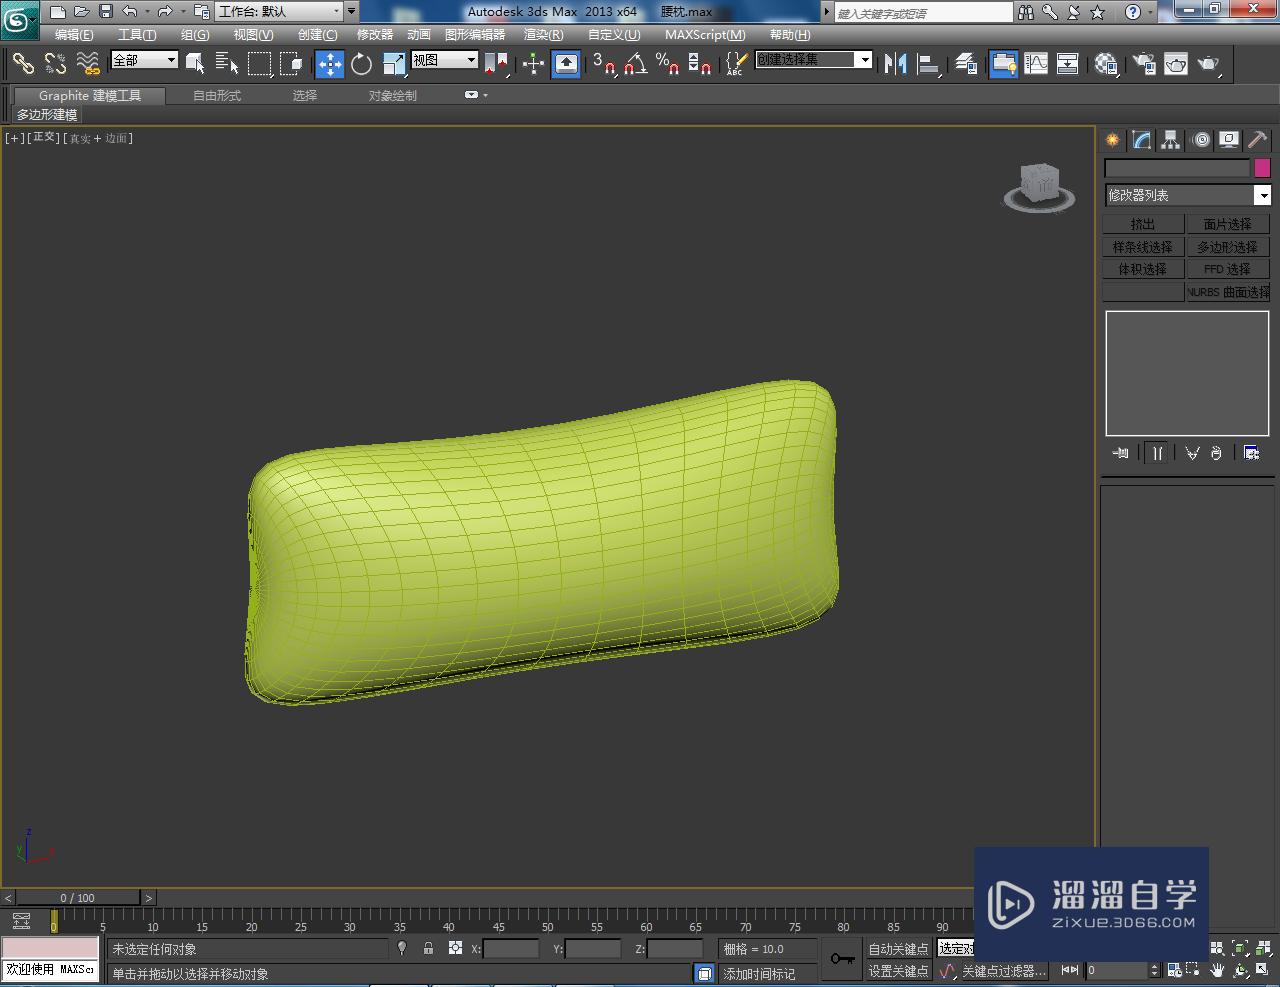Toggle Percent Snap button

(x=667, y=64)
